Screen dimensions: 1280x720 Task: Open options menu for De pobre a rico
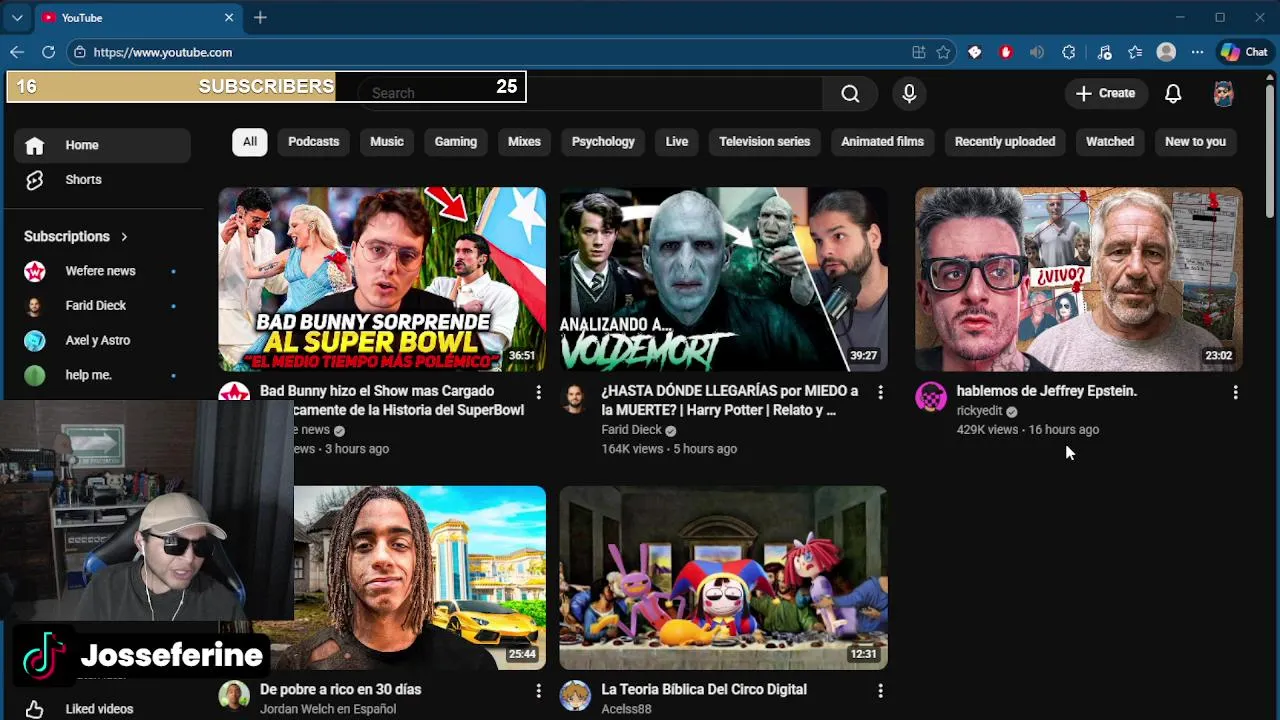[x=538, y=691]
